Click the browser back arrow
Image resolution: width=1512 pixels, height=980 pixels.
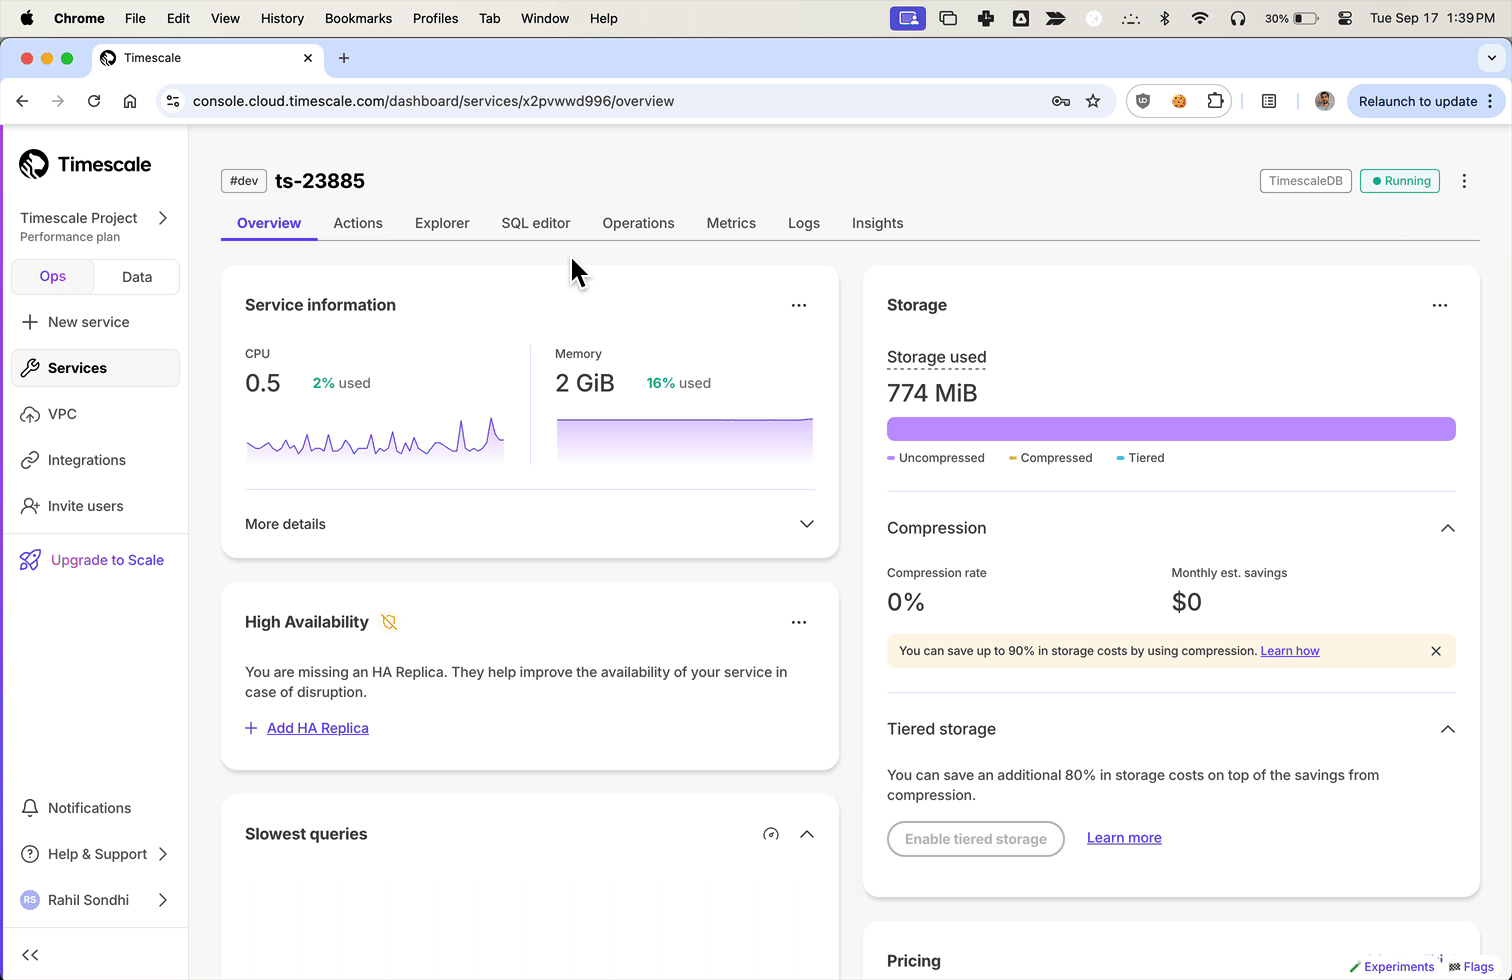click(x=22, y=101)
